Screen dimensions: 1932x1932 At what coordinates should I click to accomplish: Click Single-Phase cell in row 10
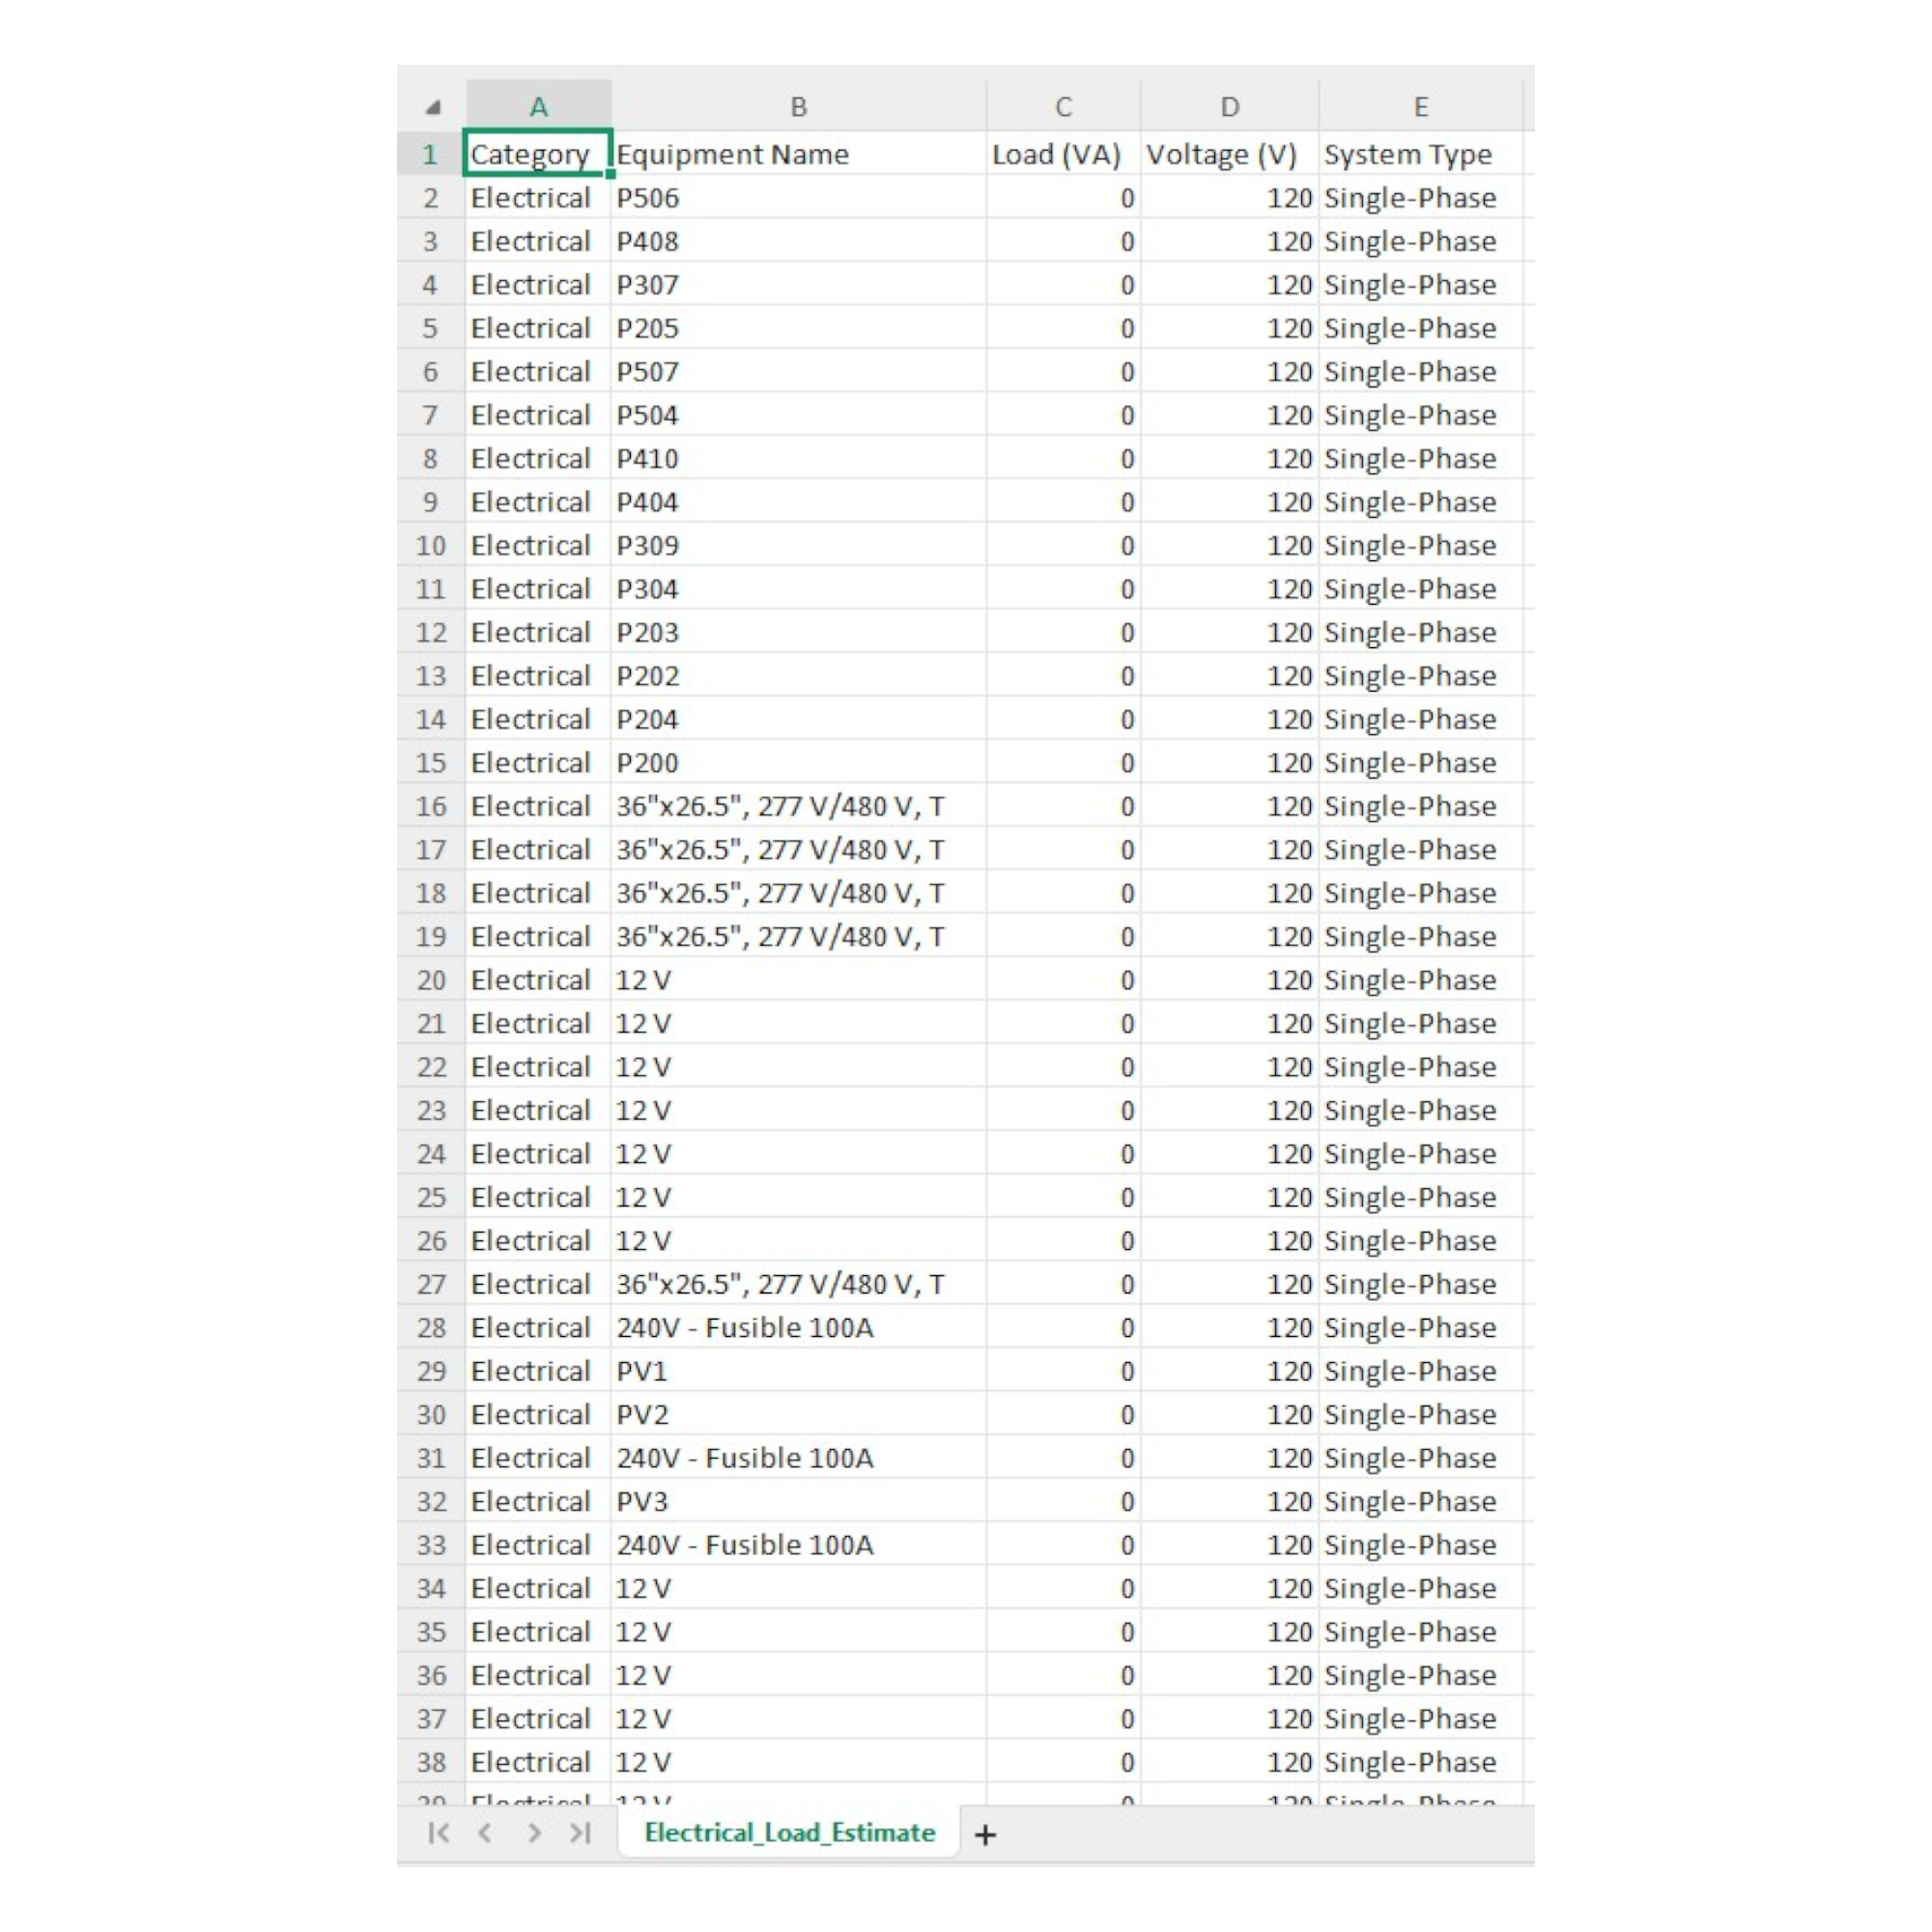pos(1420,546)
